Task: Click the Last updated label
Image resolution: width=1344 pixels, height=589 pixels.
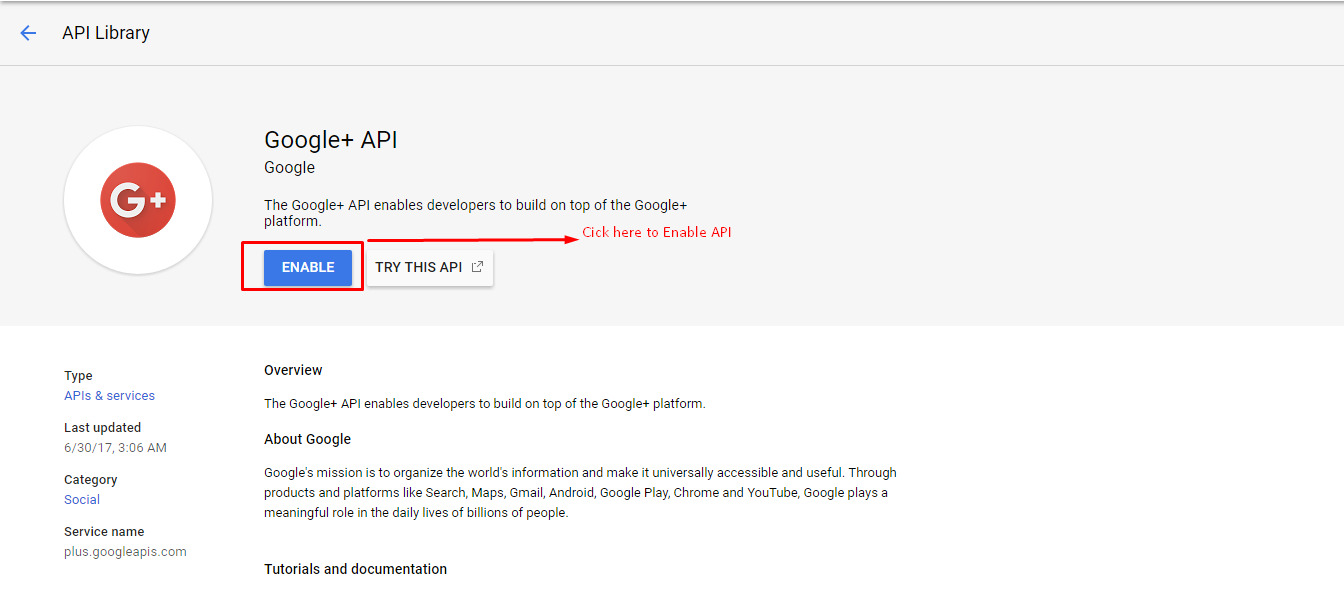Action: pyautogui.click(x=102, y=427)
